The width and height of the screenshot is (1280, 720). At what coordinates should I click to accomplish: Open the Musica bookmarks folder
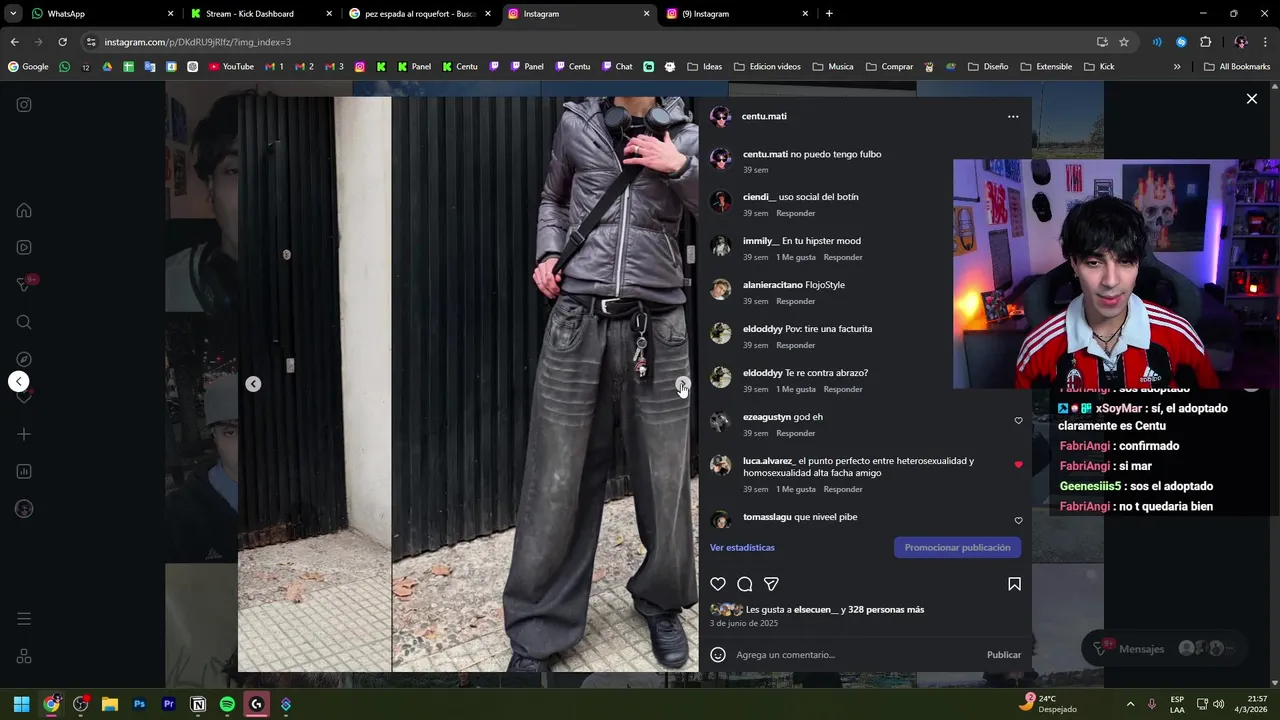click(833, 67)
